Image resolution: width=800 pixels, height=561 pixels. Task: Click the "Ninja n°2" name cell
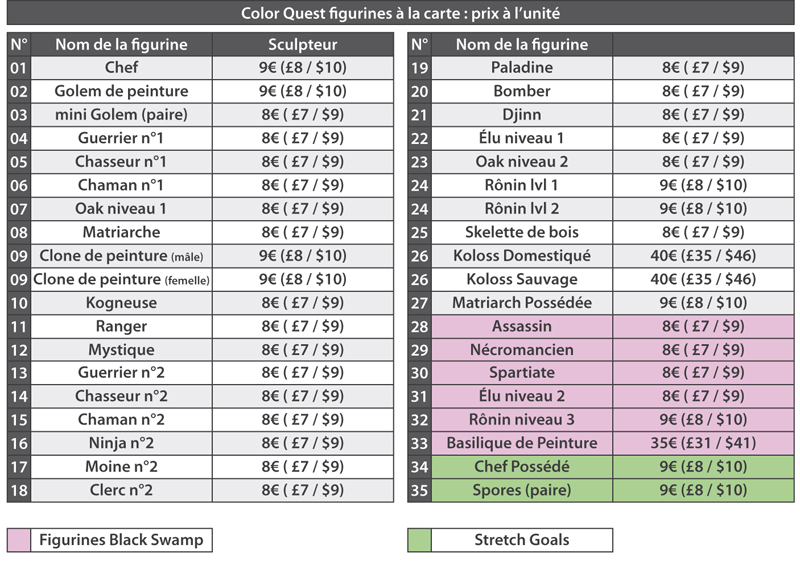[121, 443]
